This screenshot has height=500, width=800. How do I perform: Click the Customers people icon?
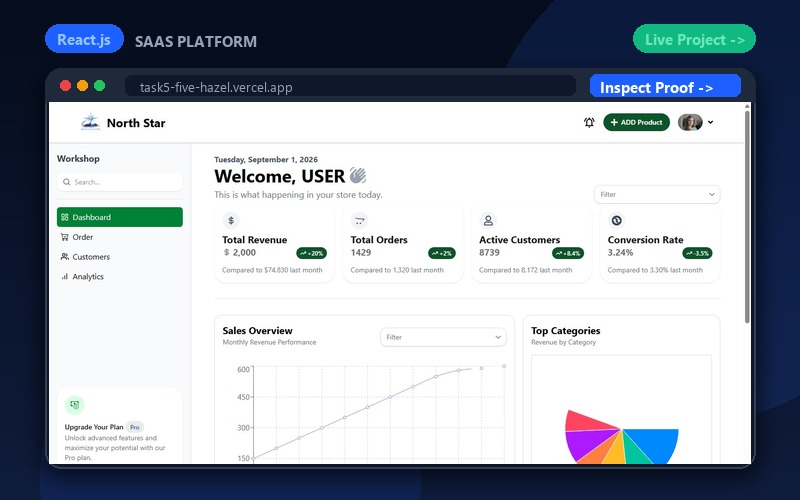click(65, 257)
